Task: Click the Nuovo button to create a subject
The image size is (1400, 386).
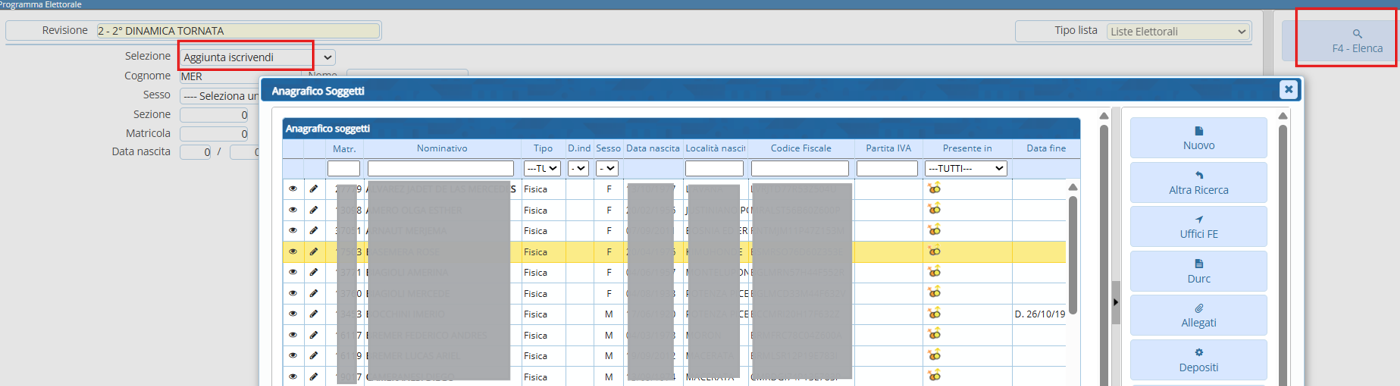Action: [1198, 137]
